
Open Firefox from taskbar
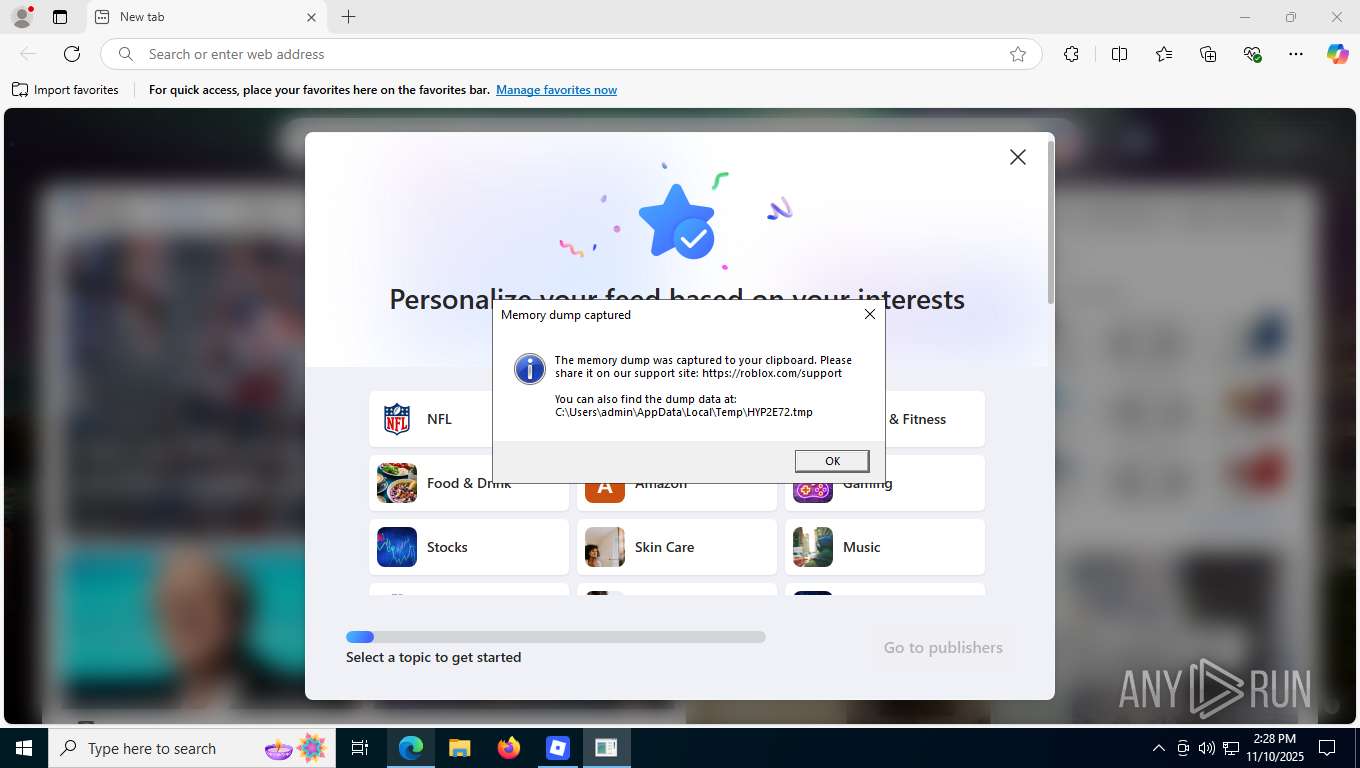tap(508, 748)
